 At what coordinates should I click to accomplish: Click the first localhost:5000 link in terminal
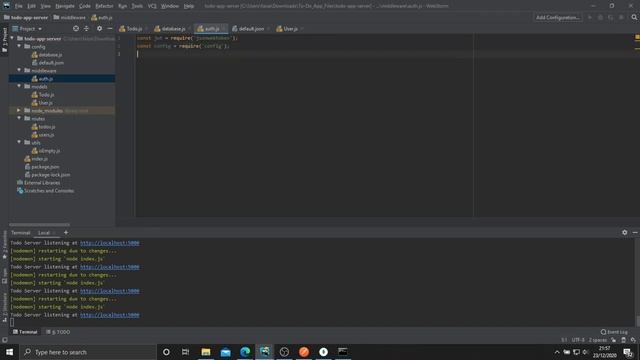(x=109, y=243)
